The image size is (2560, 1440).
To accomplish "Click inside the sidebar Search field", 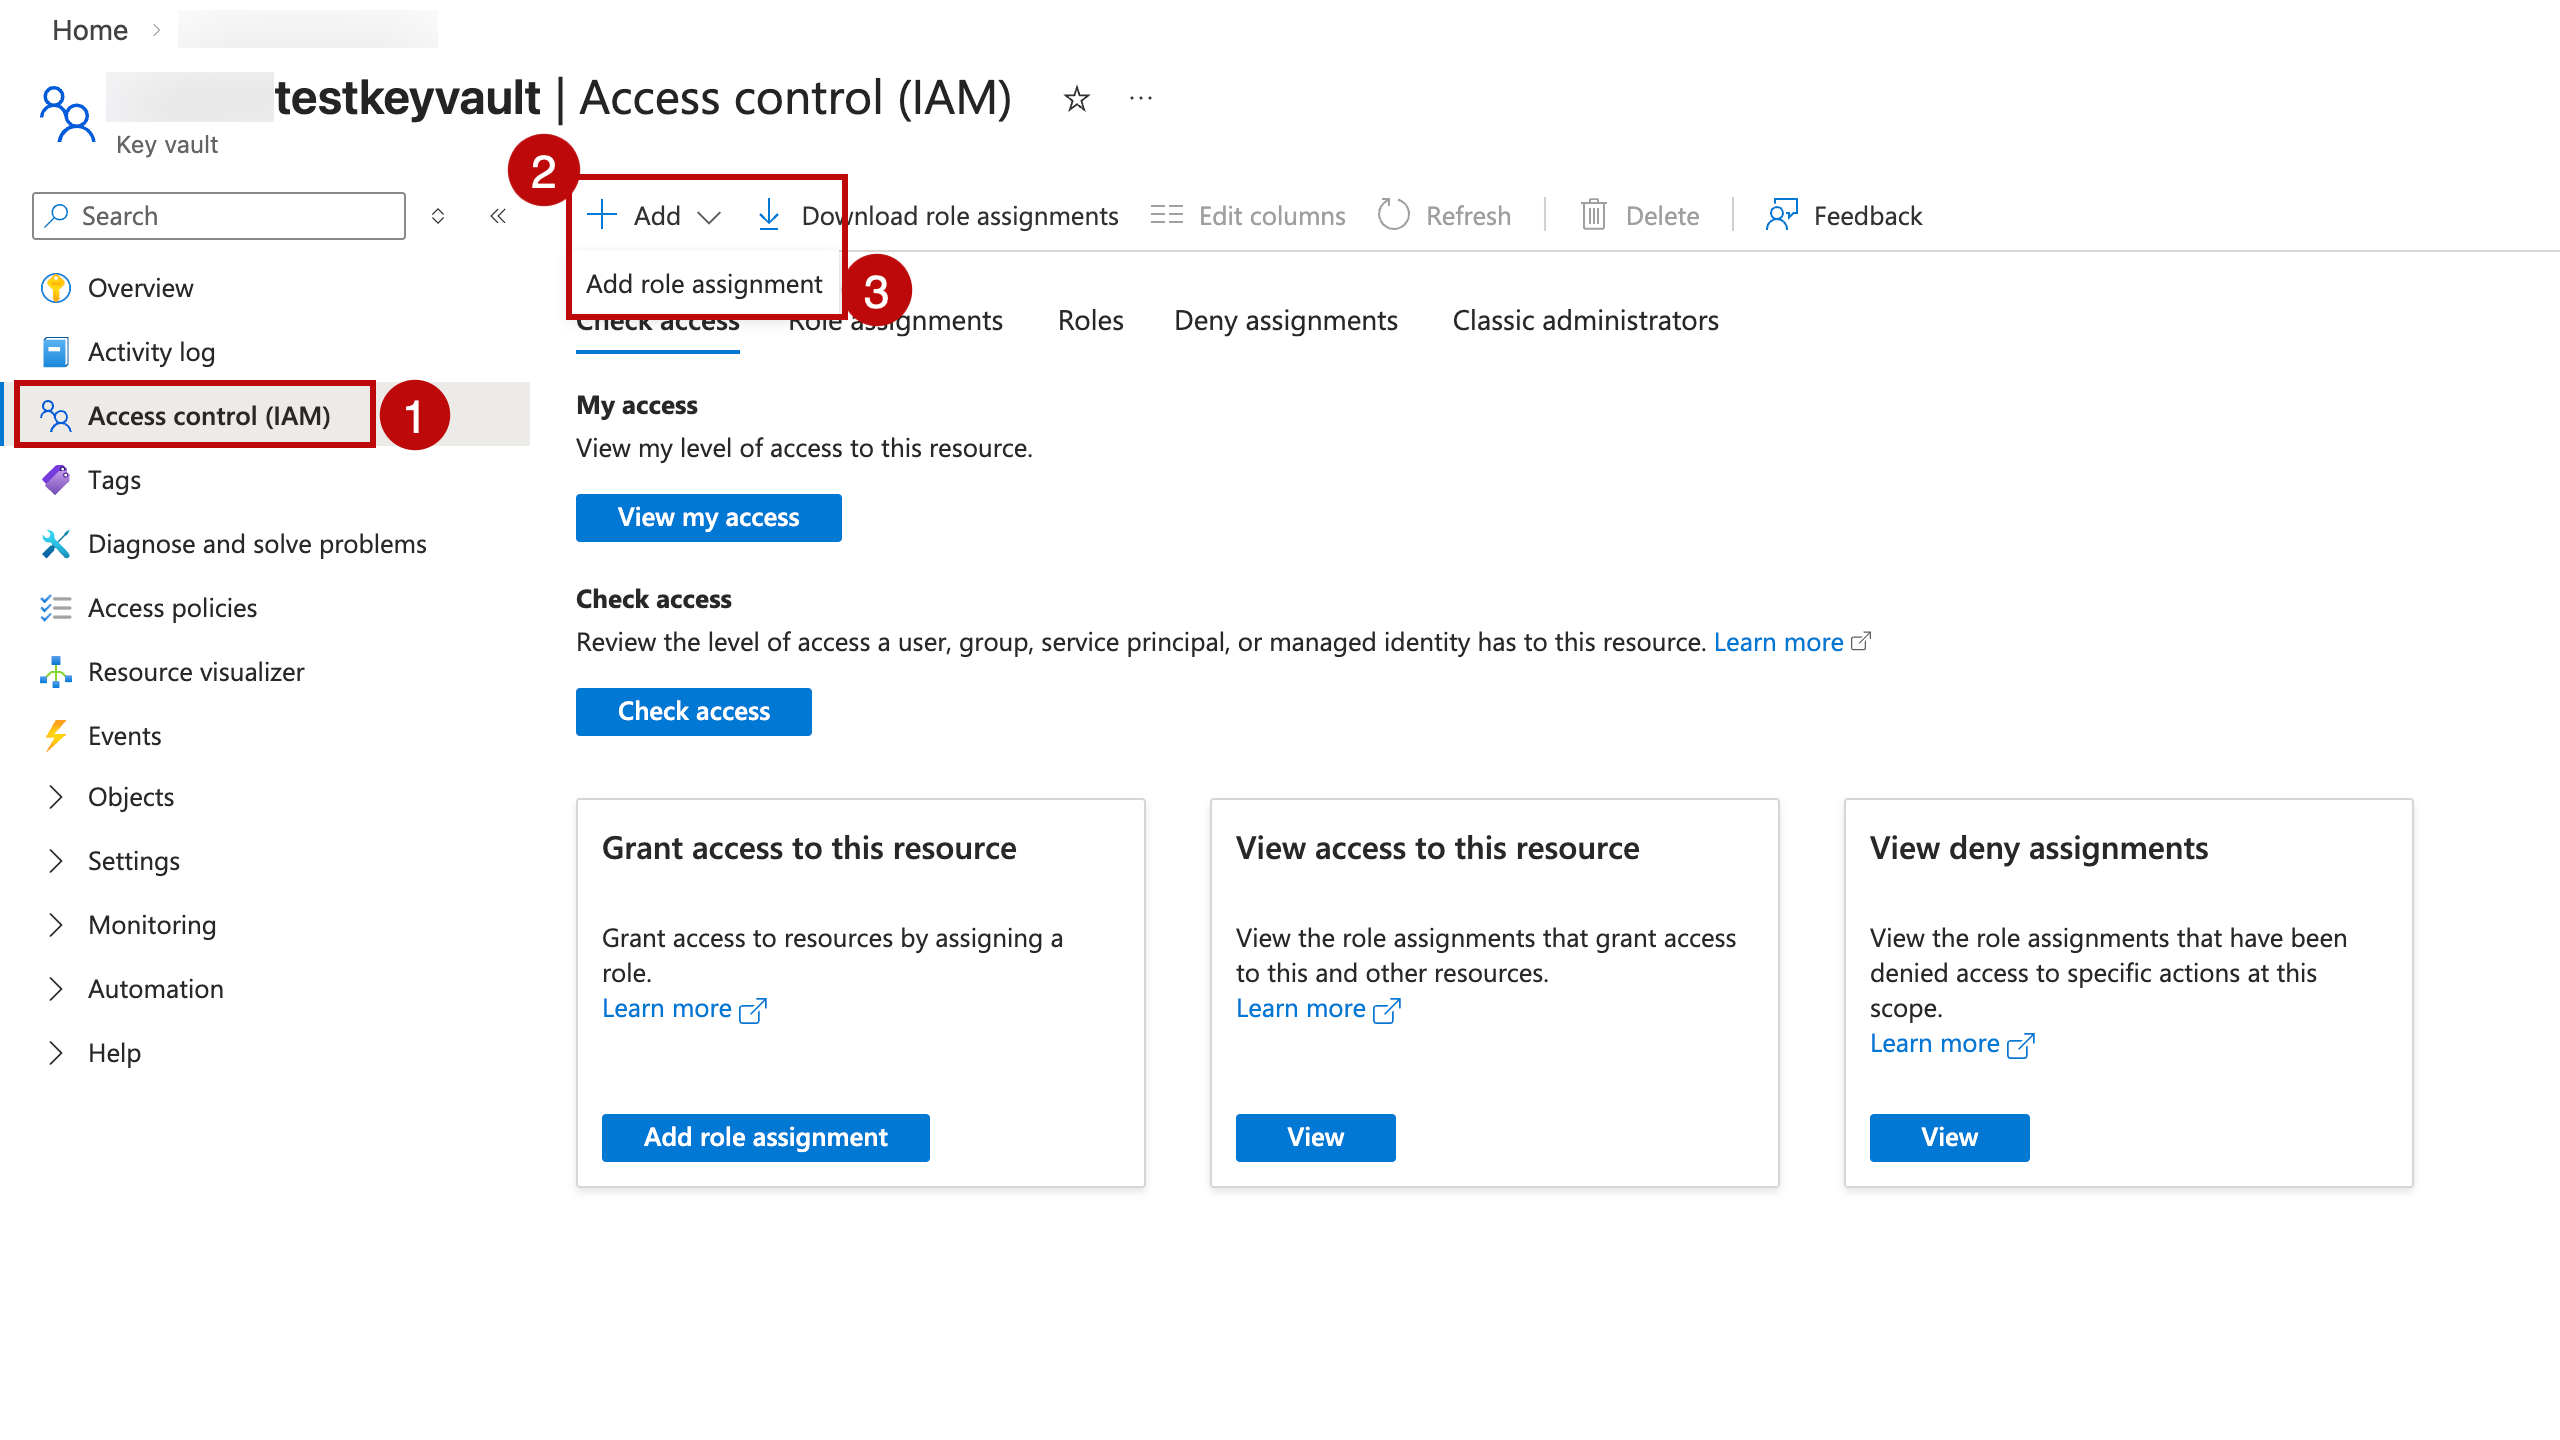I will 218,215.
